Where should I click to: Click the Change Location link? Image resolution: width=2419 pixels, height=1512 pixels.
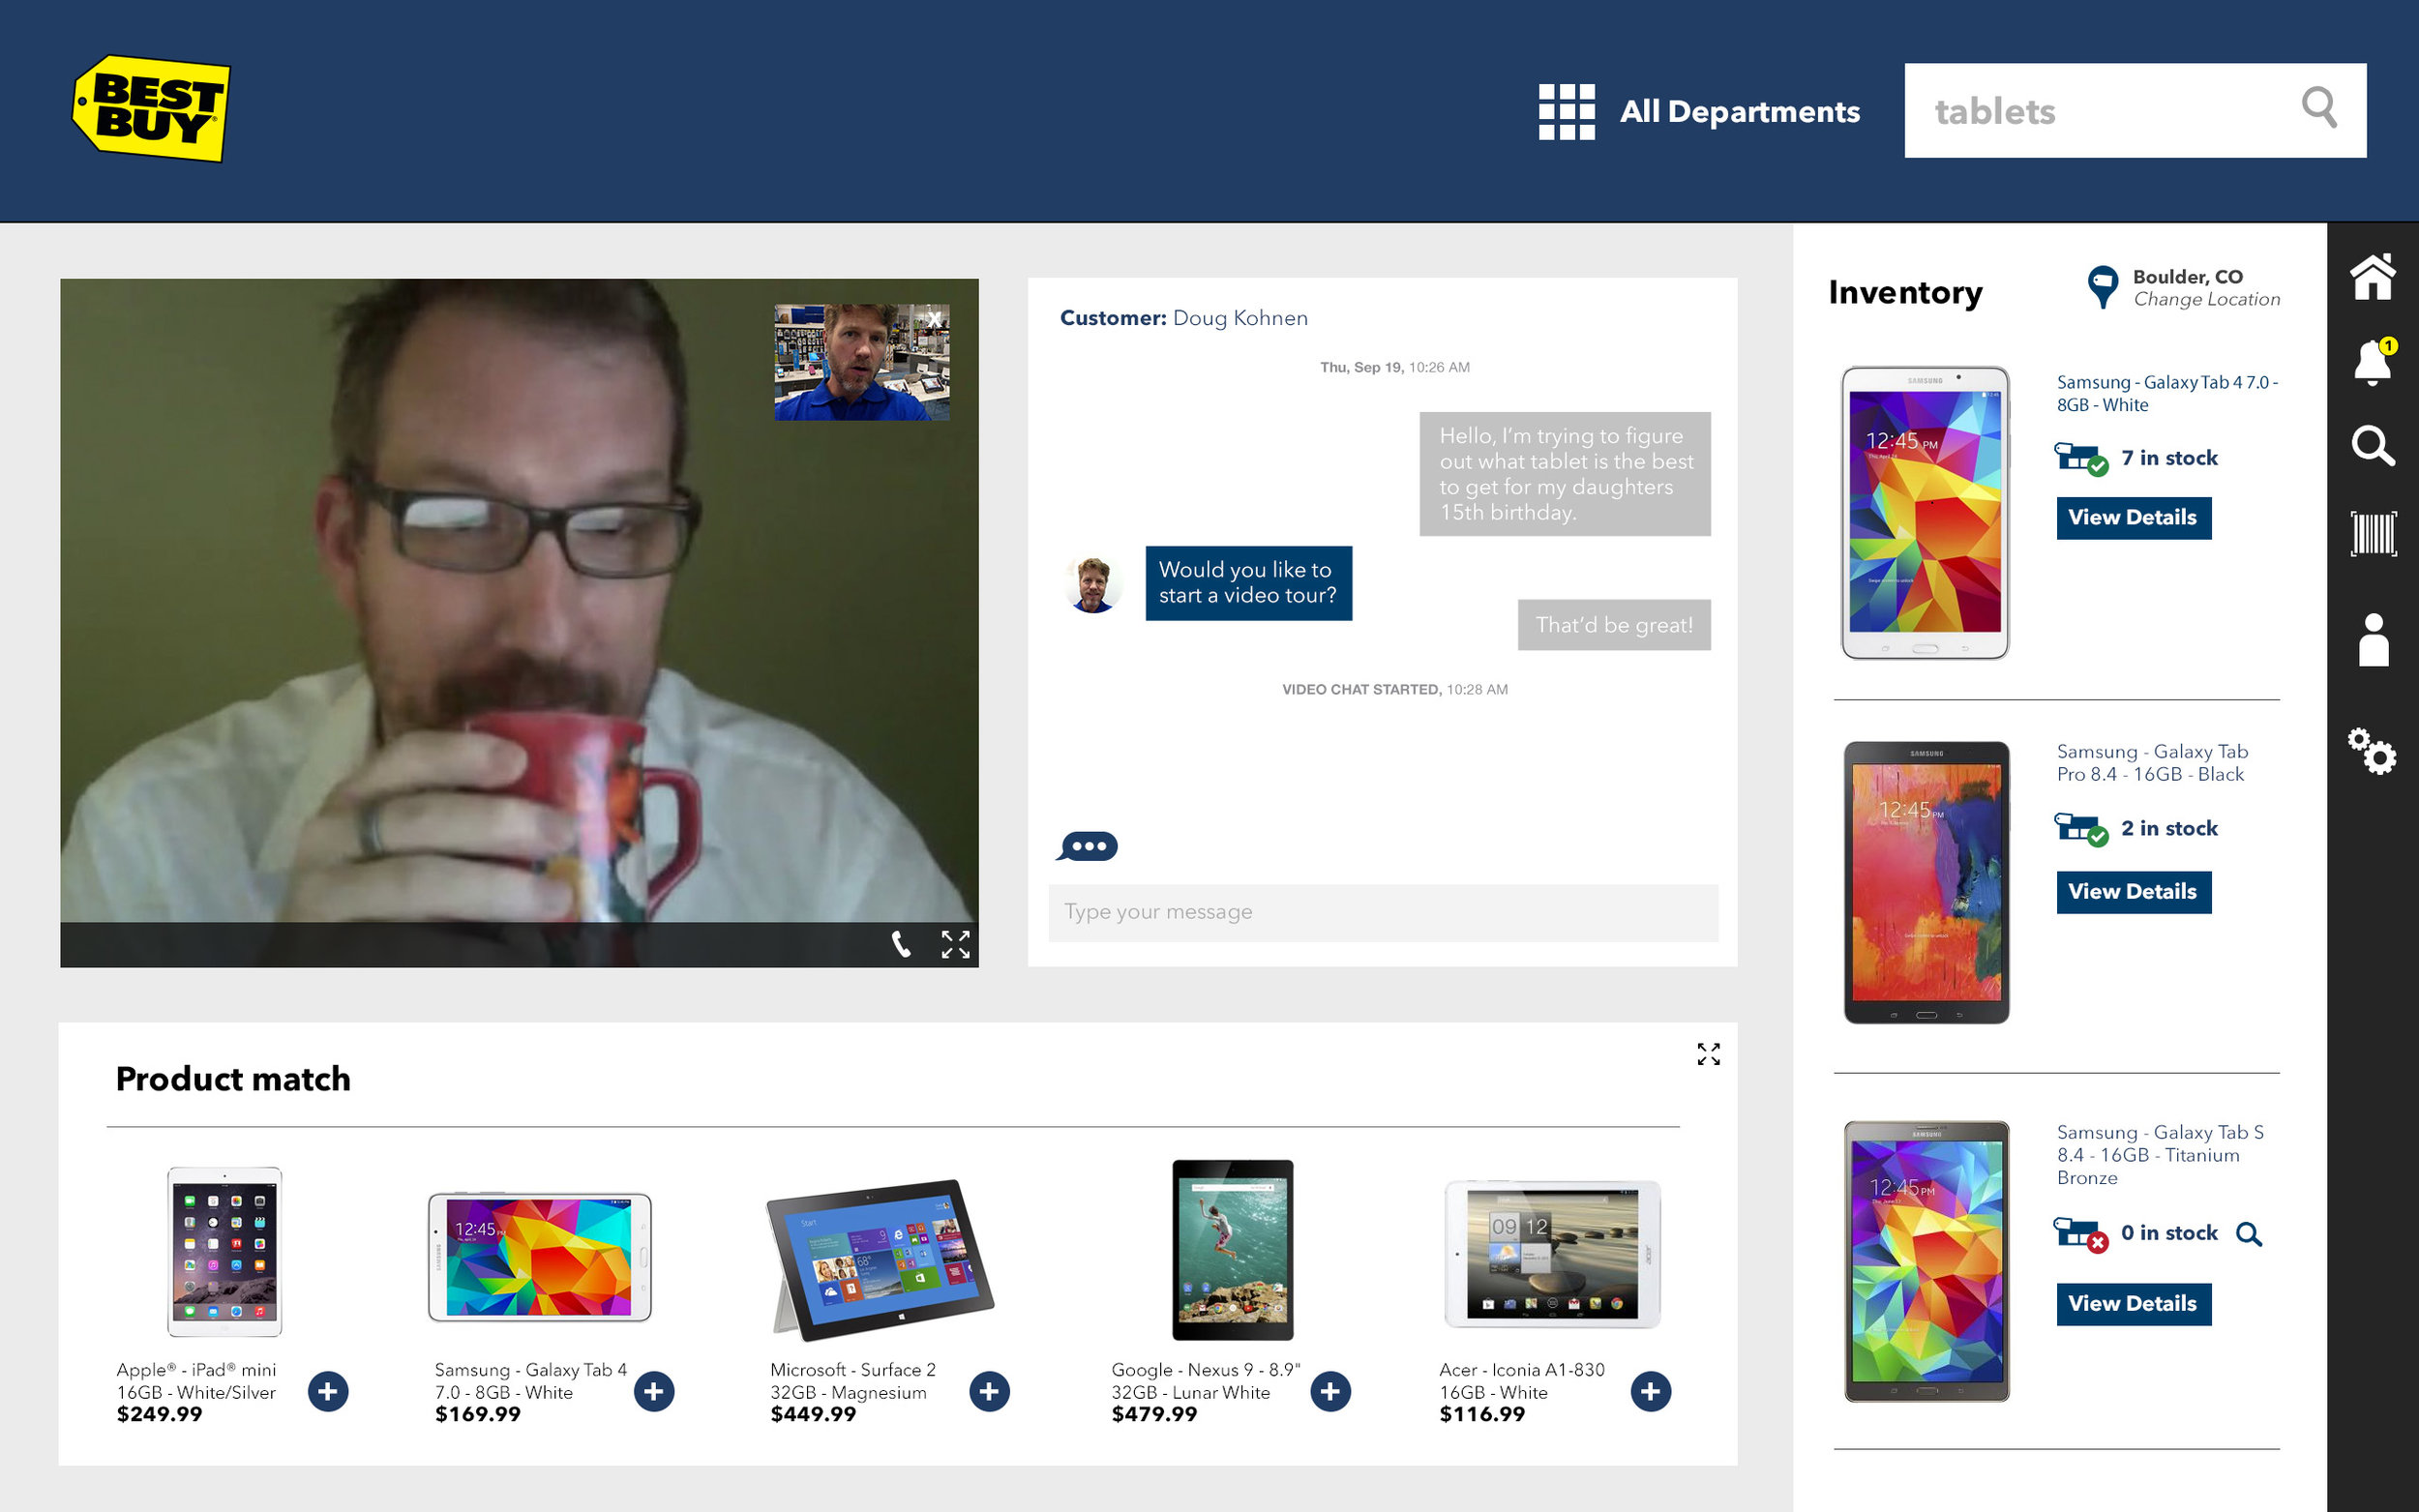point(2206,299)
